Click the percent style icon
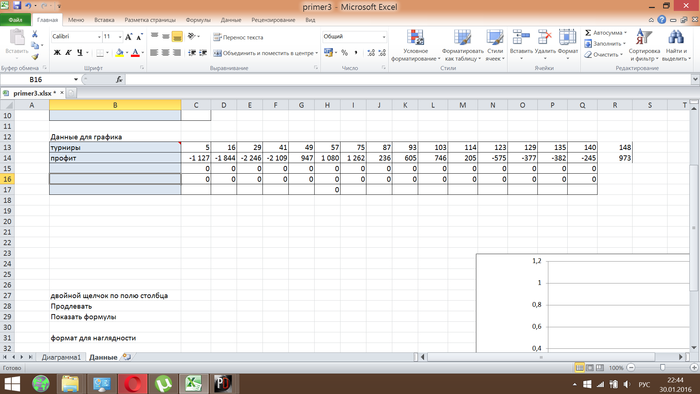 click(x=344, y=53)
